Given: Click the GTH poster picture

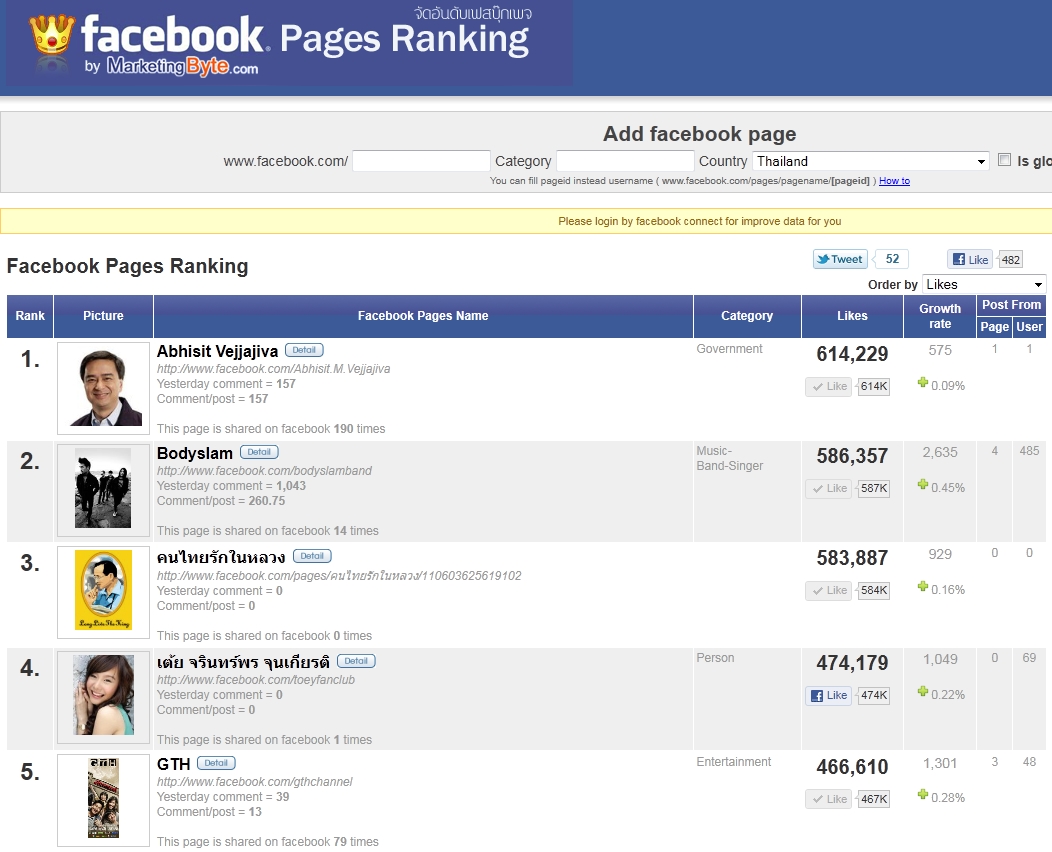Looking at the screenshot, I should click(x=103, y=800).
